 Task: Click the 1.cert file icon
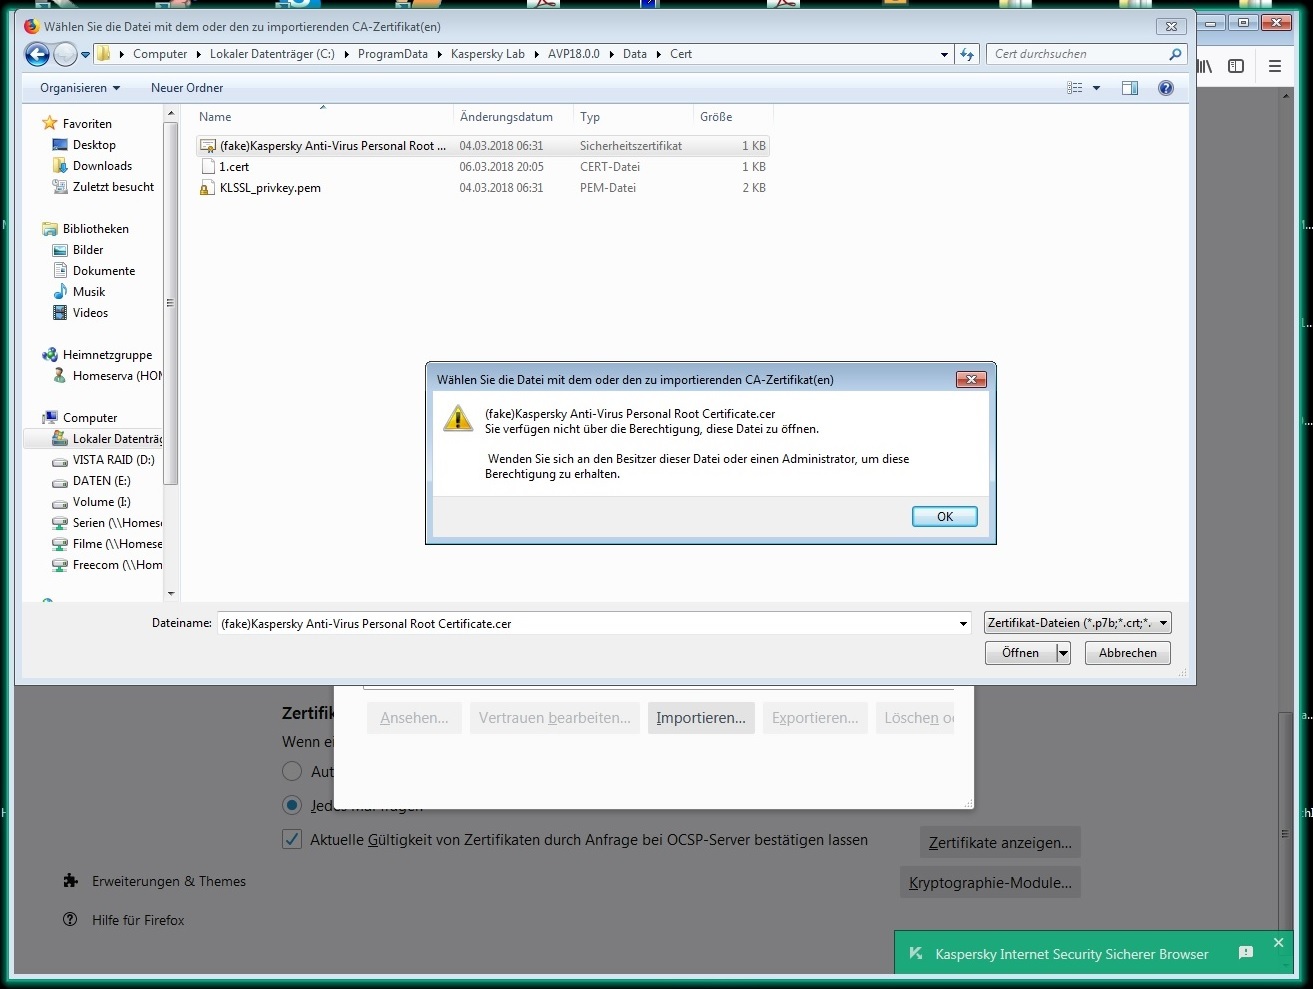208,167
